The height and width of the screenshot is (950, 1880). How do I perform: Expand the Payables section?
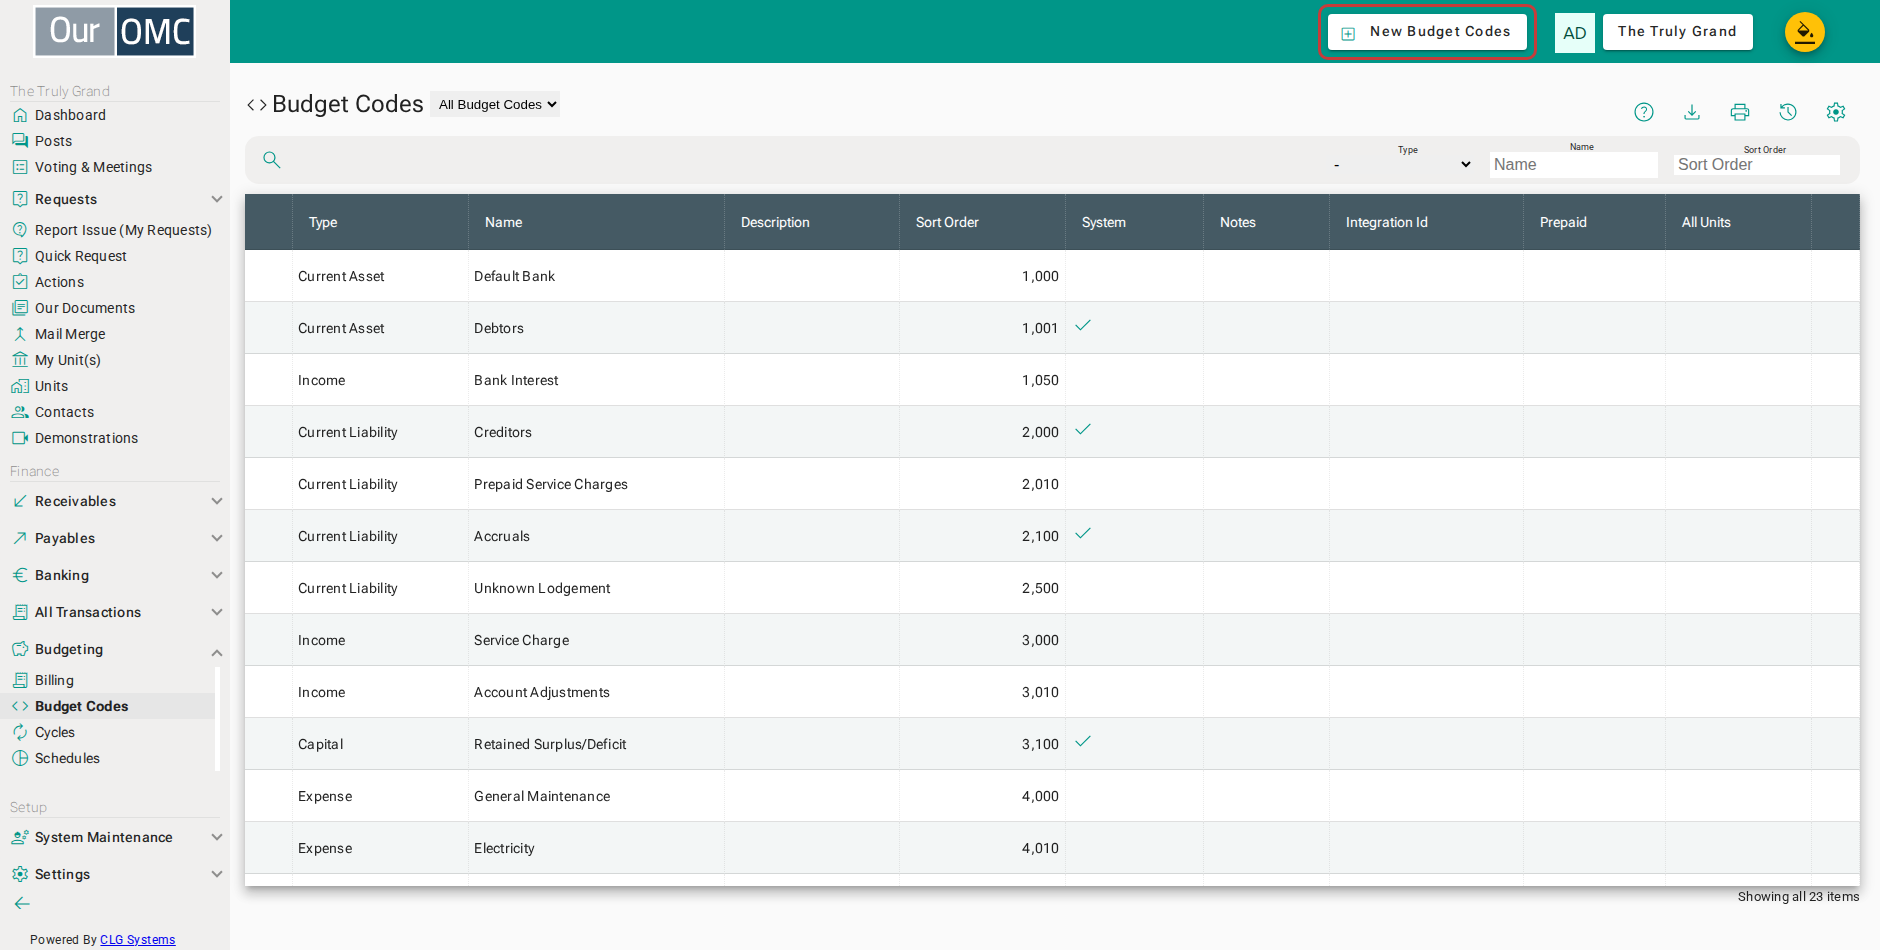115,538
